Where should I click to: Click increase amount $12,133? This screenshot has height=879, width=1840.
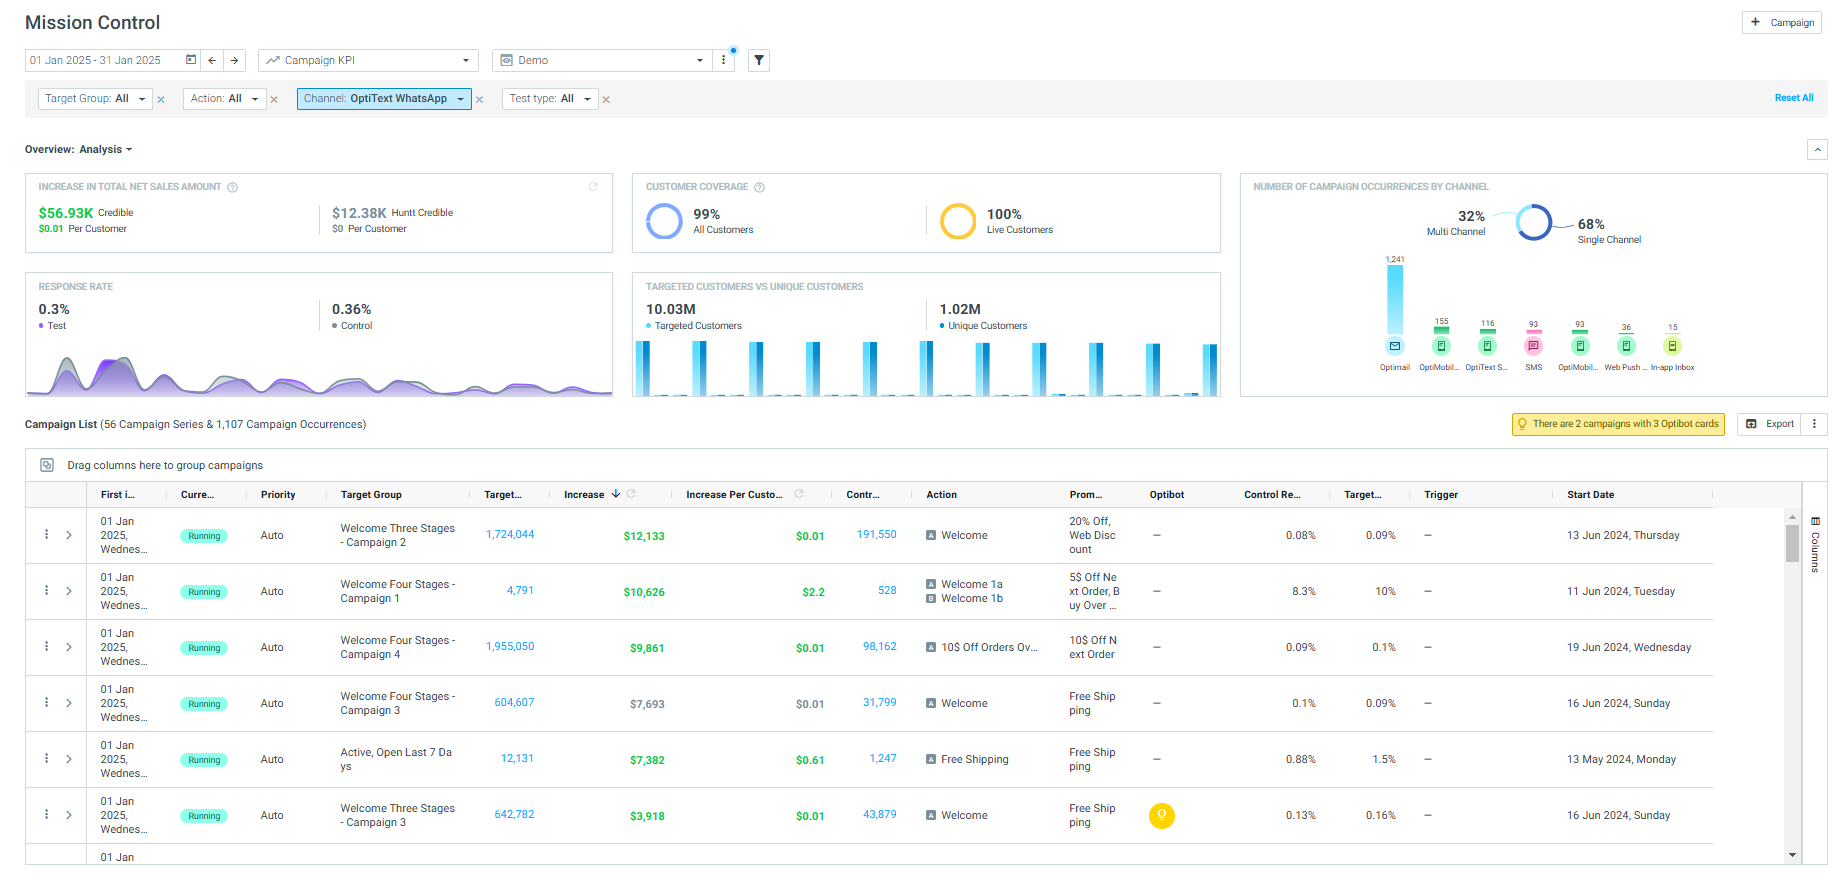pyautogui.click(x=644, y=536)
